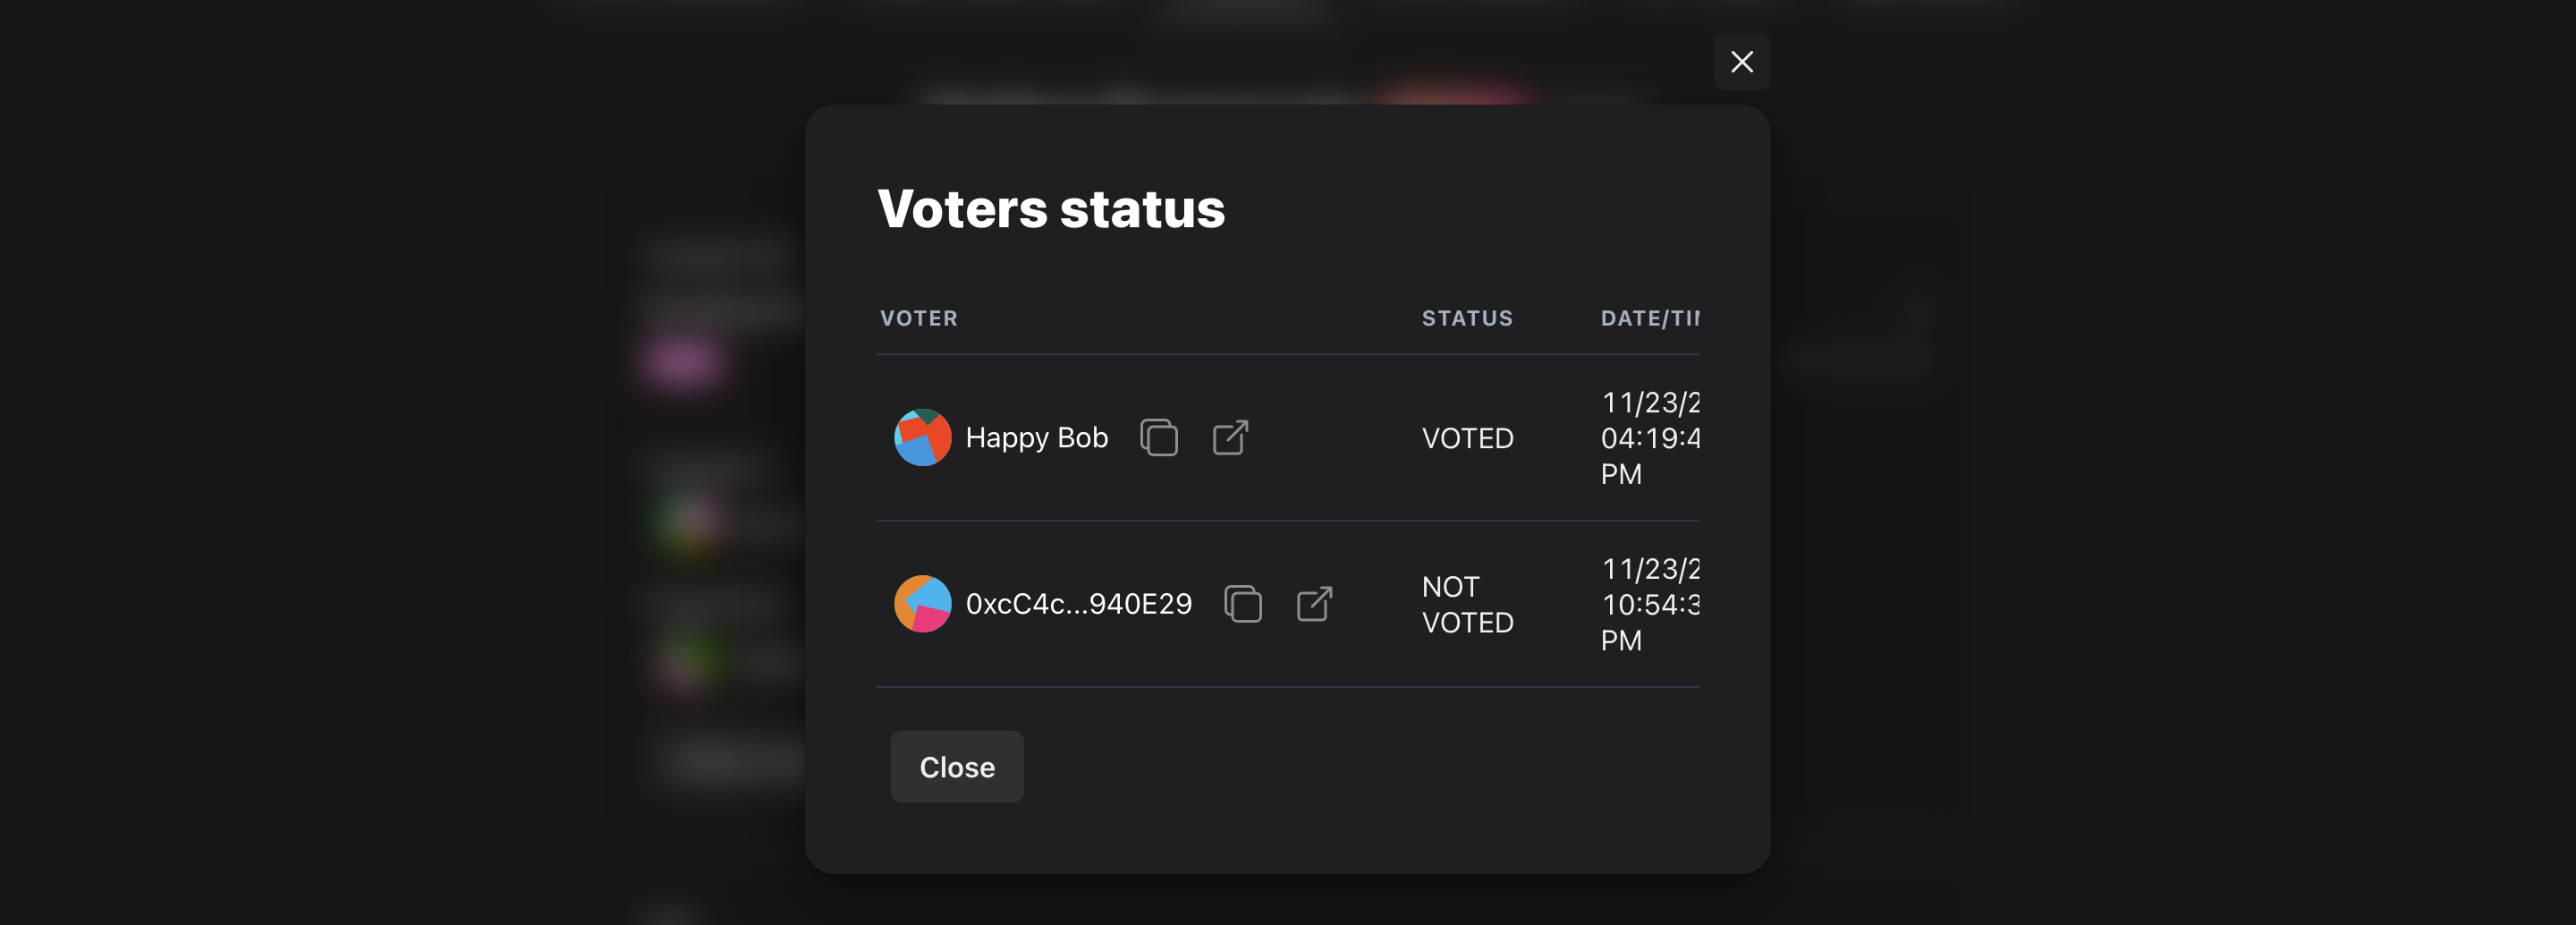
Task: Select the 0xcC4c...940E29 voter address text
Action: pyautogui.click(x=1078, y=603)
